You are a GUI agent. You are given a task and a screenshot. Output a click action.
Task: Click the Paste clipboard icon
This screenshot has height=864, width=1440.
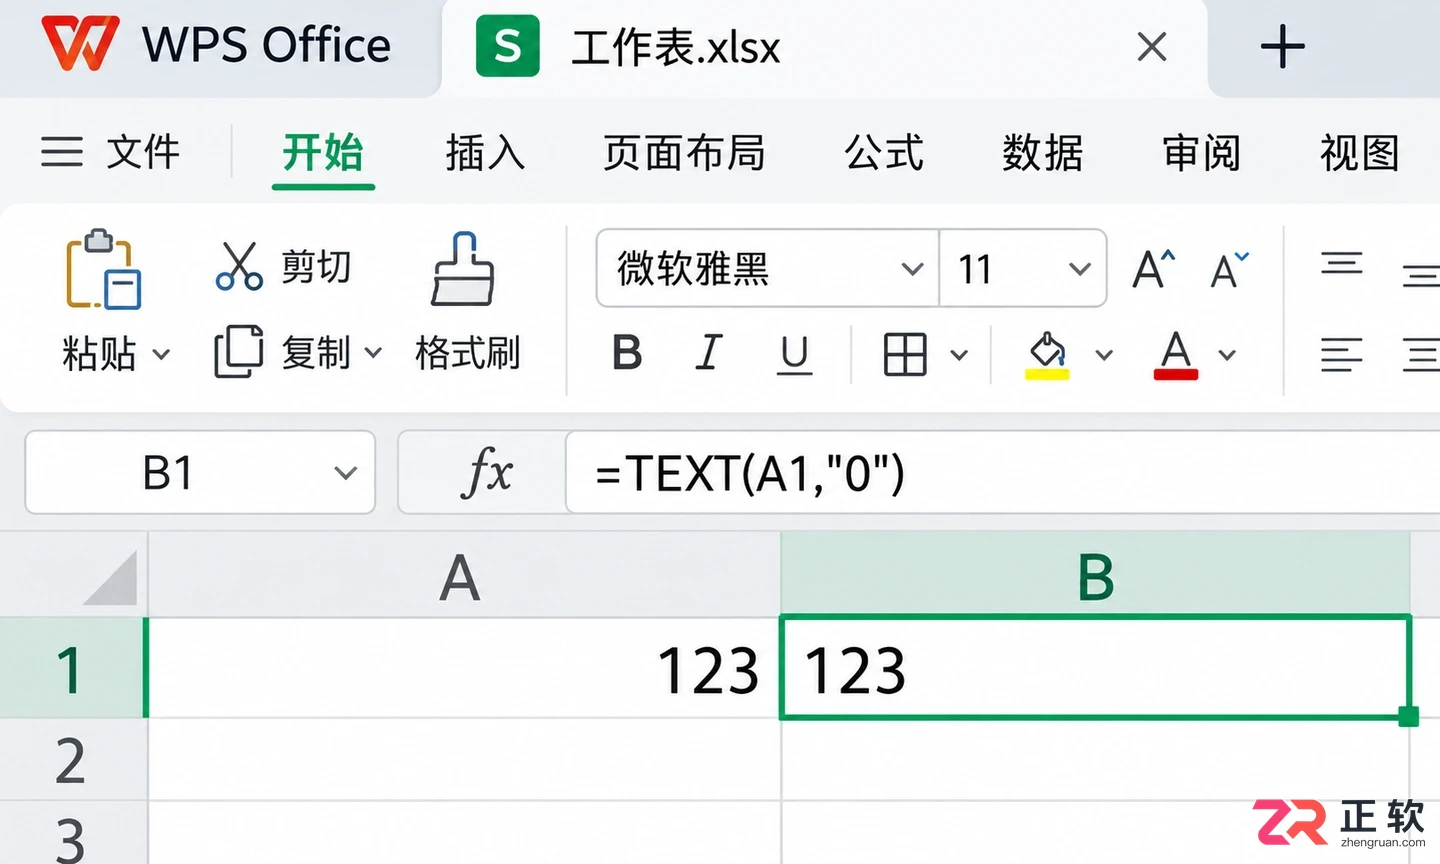tap(103, 270)
